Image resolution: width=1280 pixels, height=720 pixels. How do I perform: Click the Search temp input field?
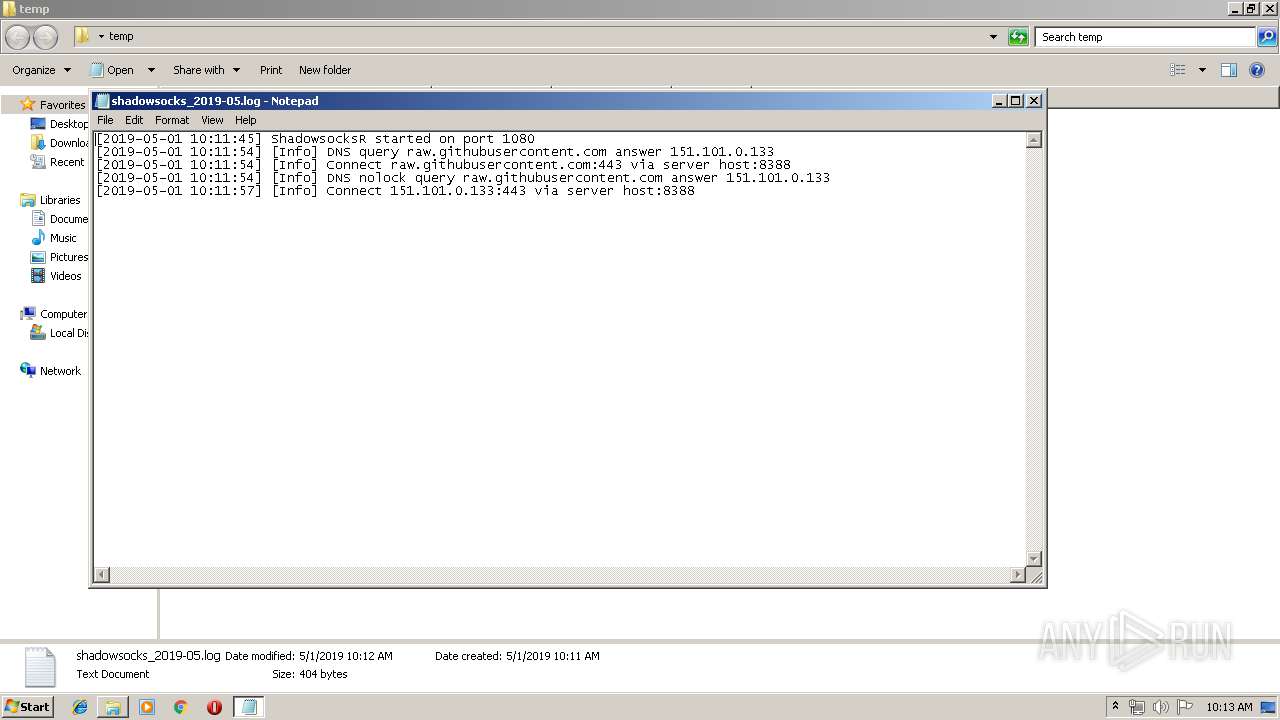click(1145, 37)
